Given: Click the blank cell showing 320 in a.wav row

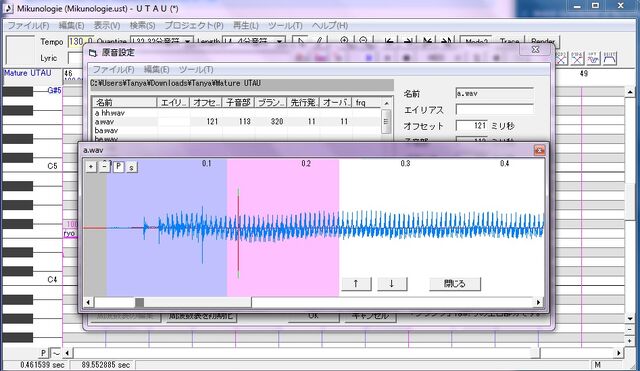Looking at the screenshot, I should tap(271, 122).
